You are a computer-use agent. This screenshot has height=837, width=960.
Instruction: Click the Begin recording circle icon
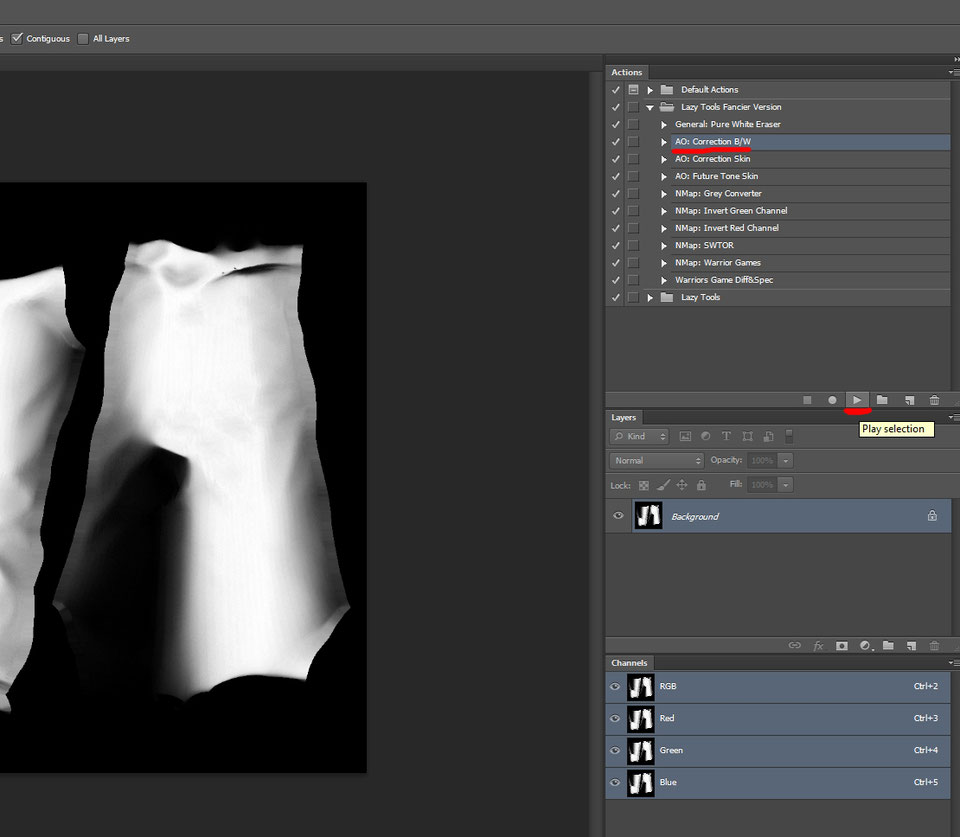click(x=832, y=400)
